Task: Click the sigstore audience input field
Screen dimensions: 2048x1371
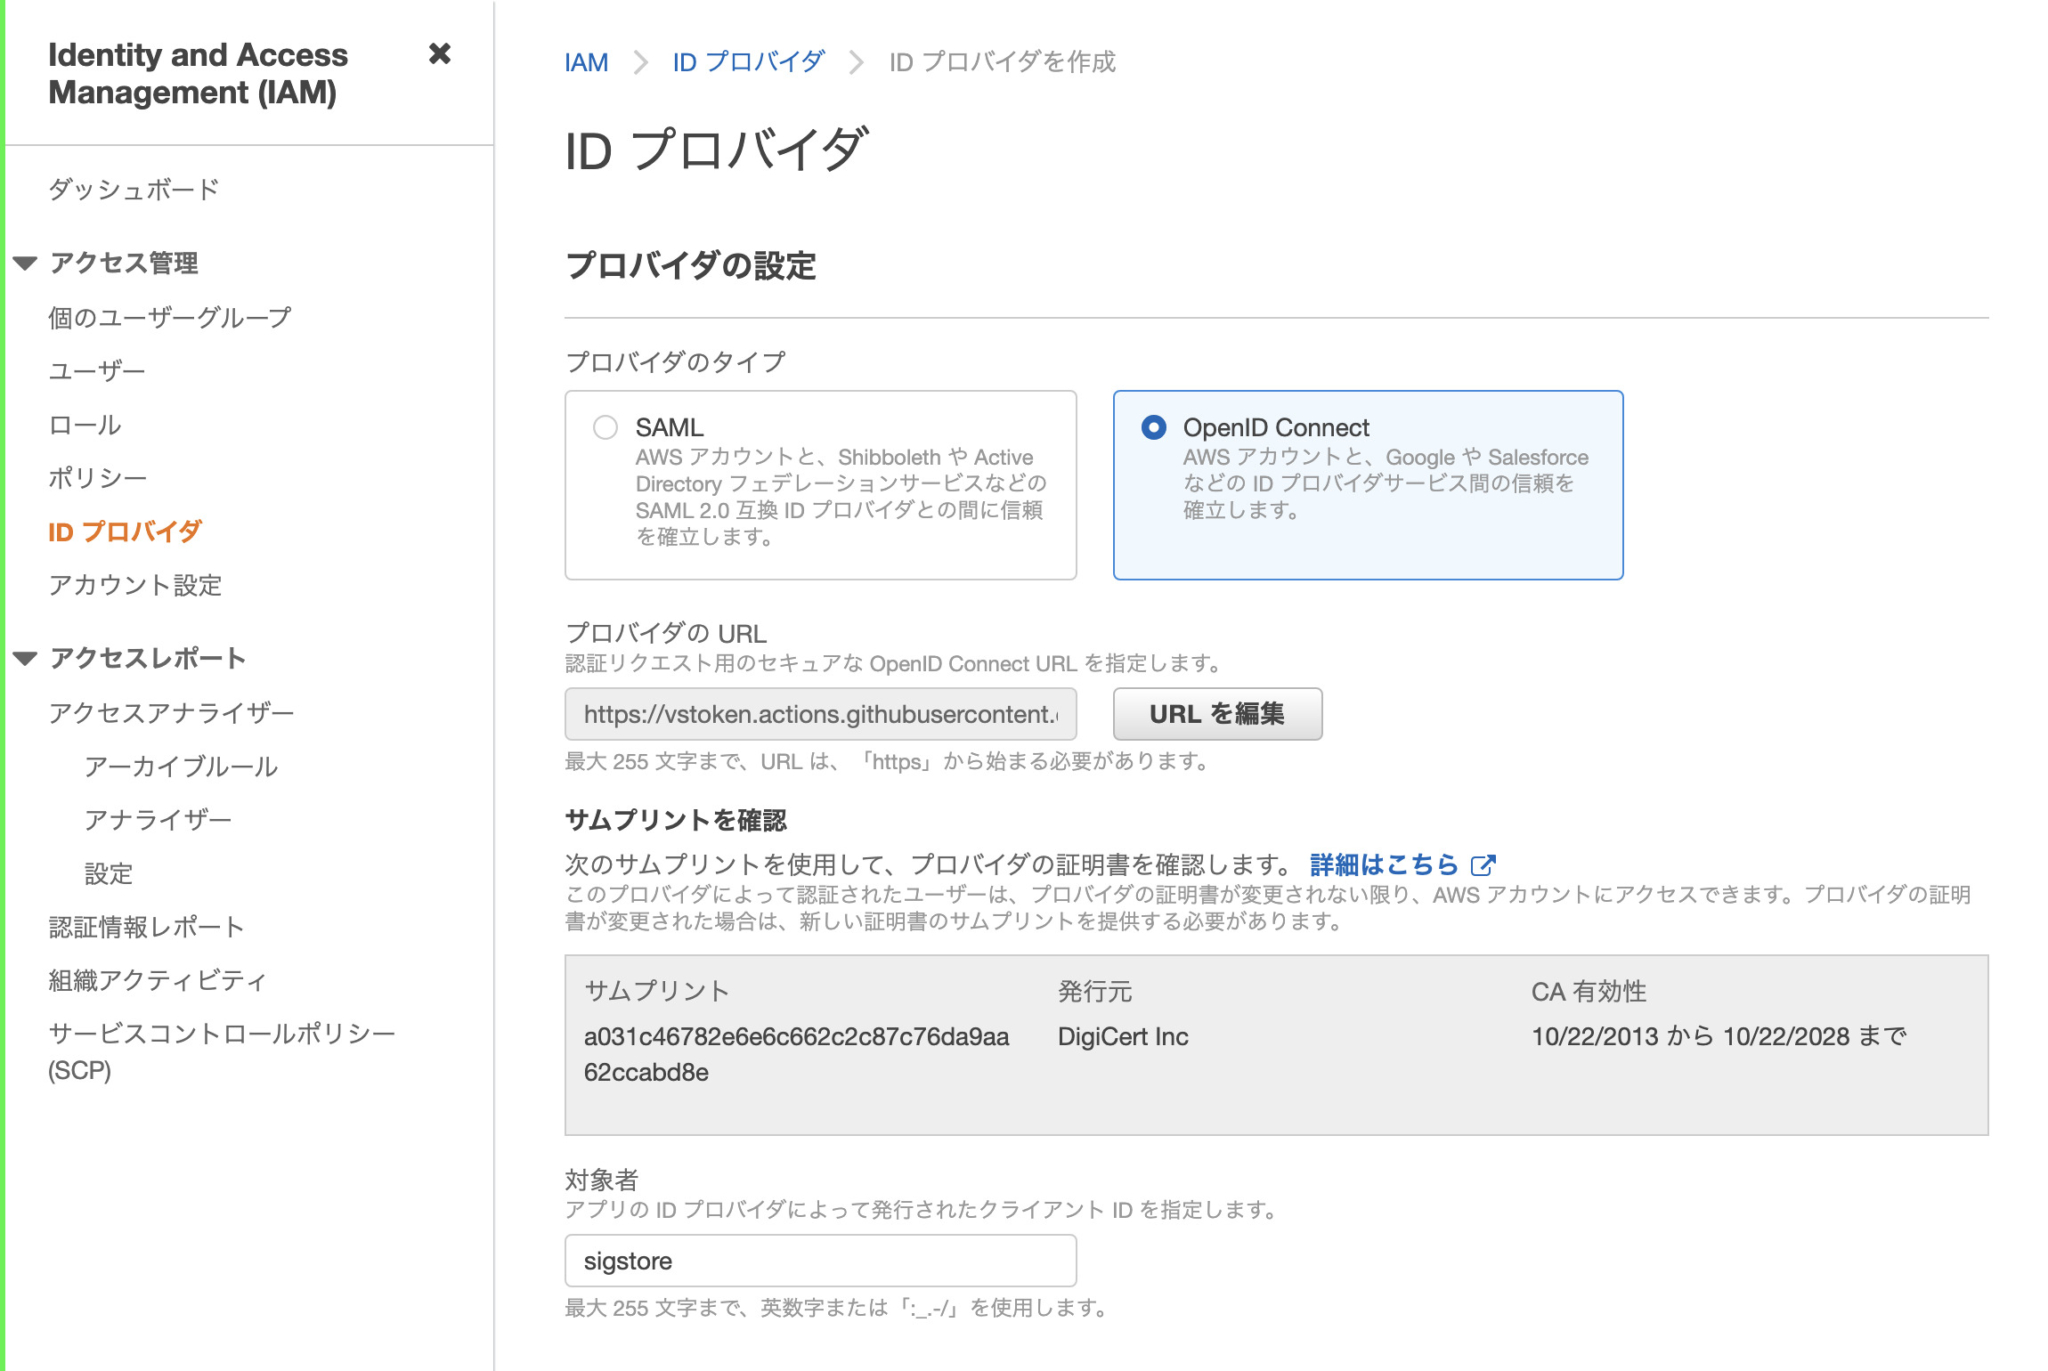Action: click(820, 1260)
